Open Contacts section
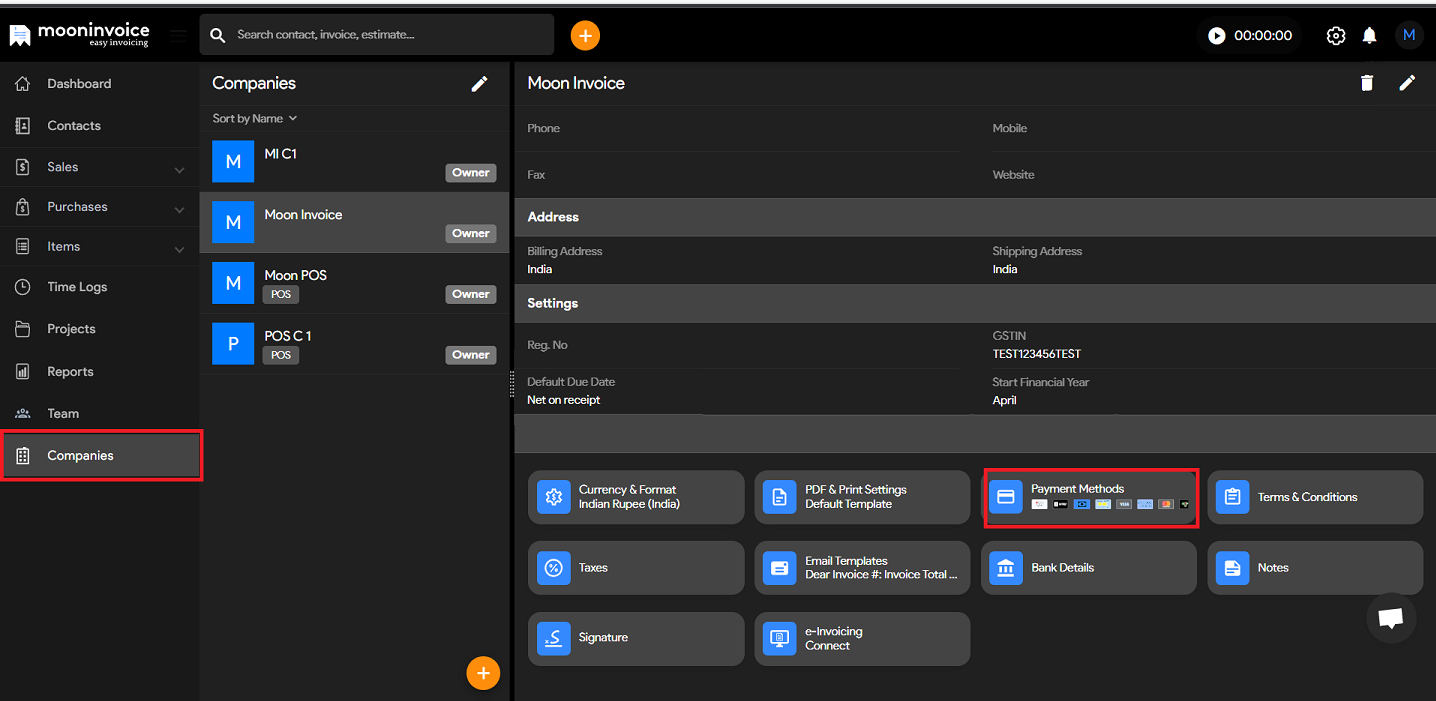This screenshot has height=701, width=1436. coord(100,126)
